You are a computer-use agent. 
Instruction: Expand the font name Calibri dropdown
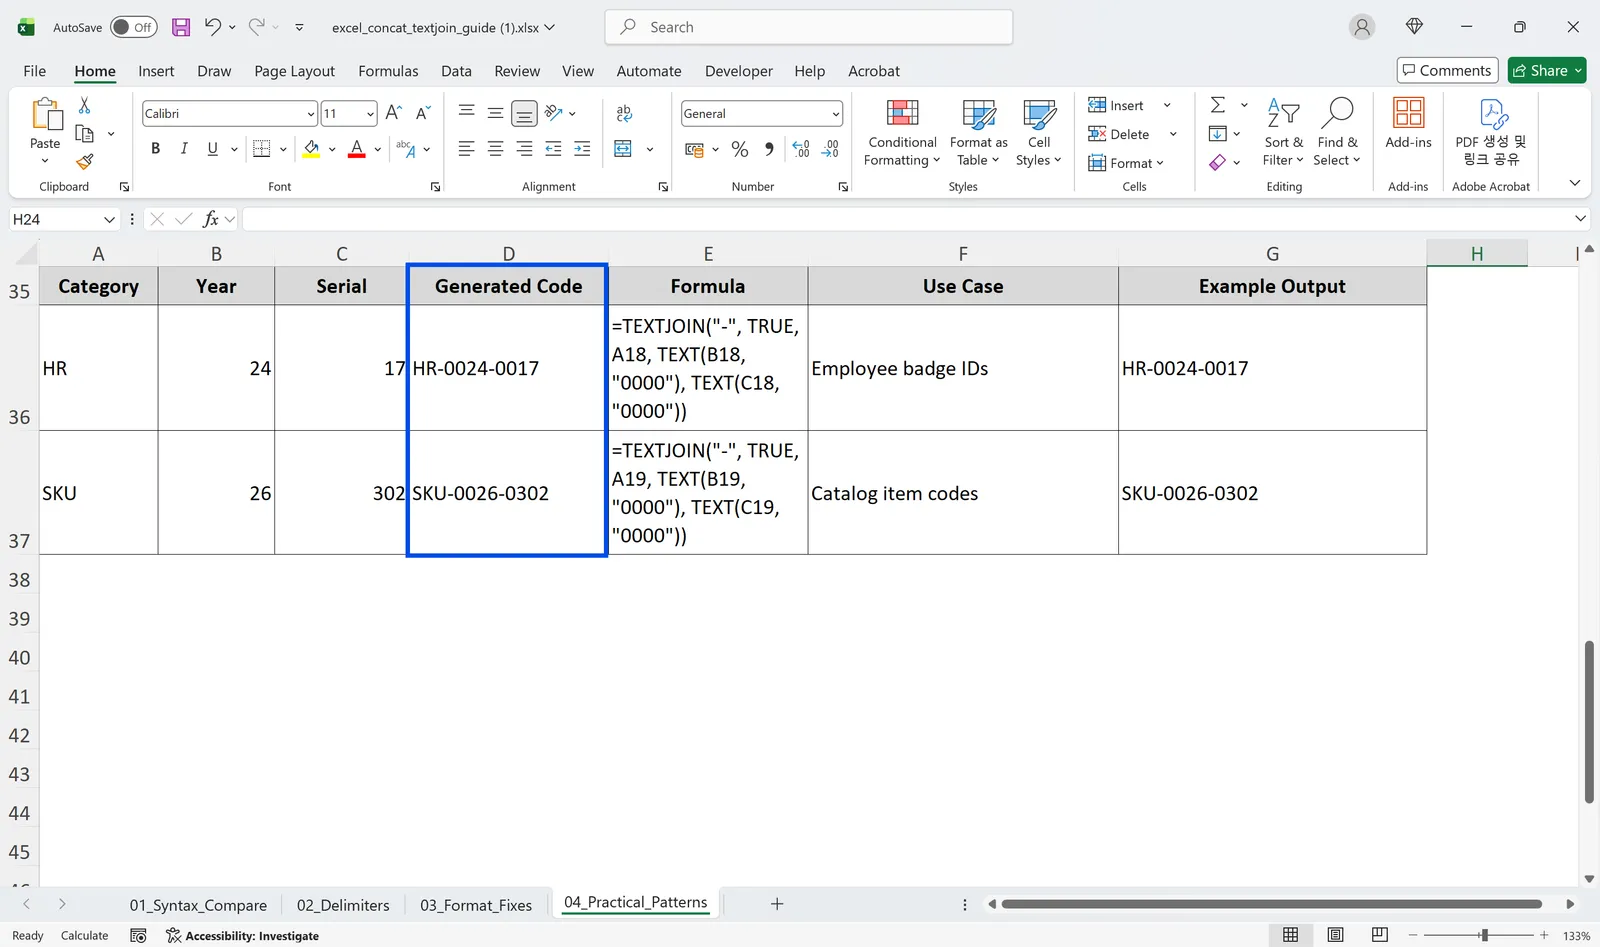(x=311, y=114)
